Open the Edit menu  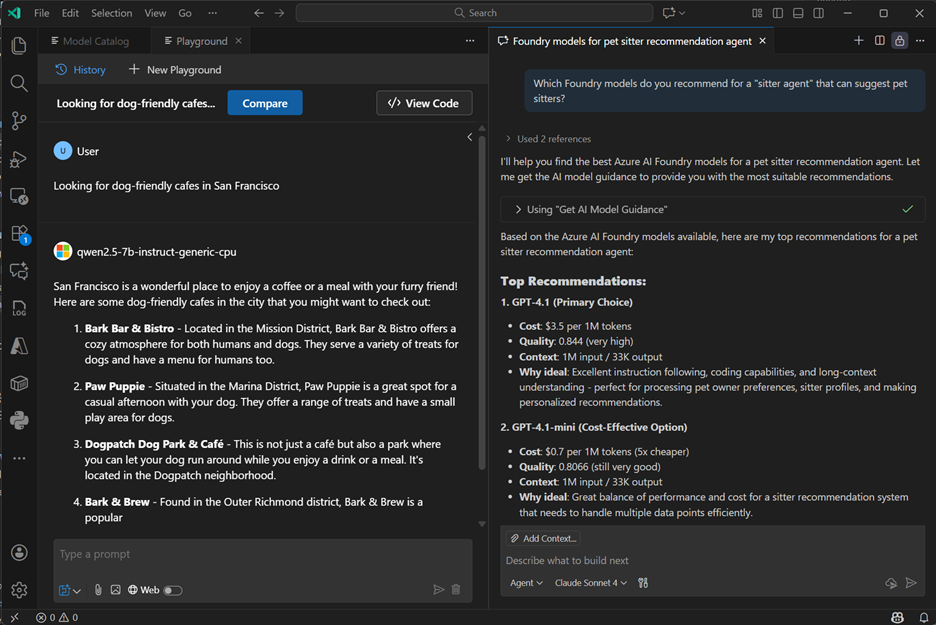click(70, 13)
